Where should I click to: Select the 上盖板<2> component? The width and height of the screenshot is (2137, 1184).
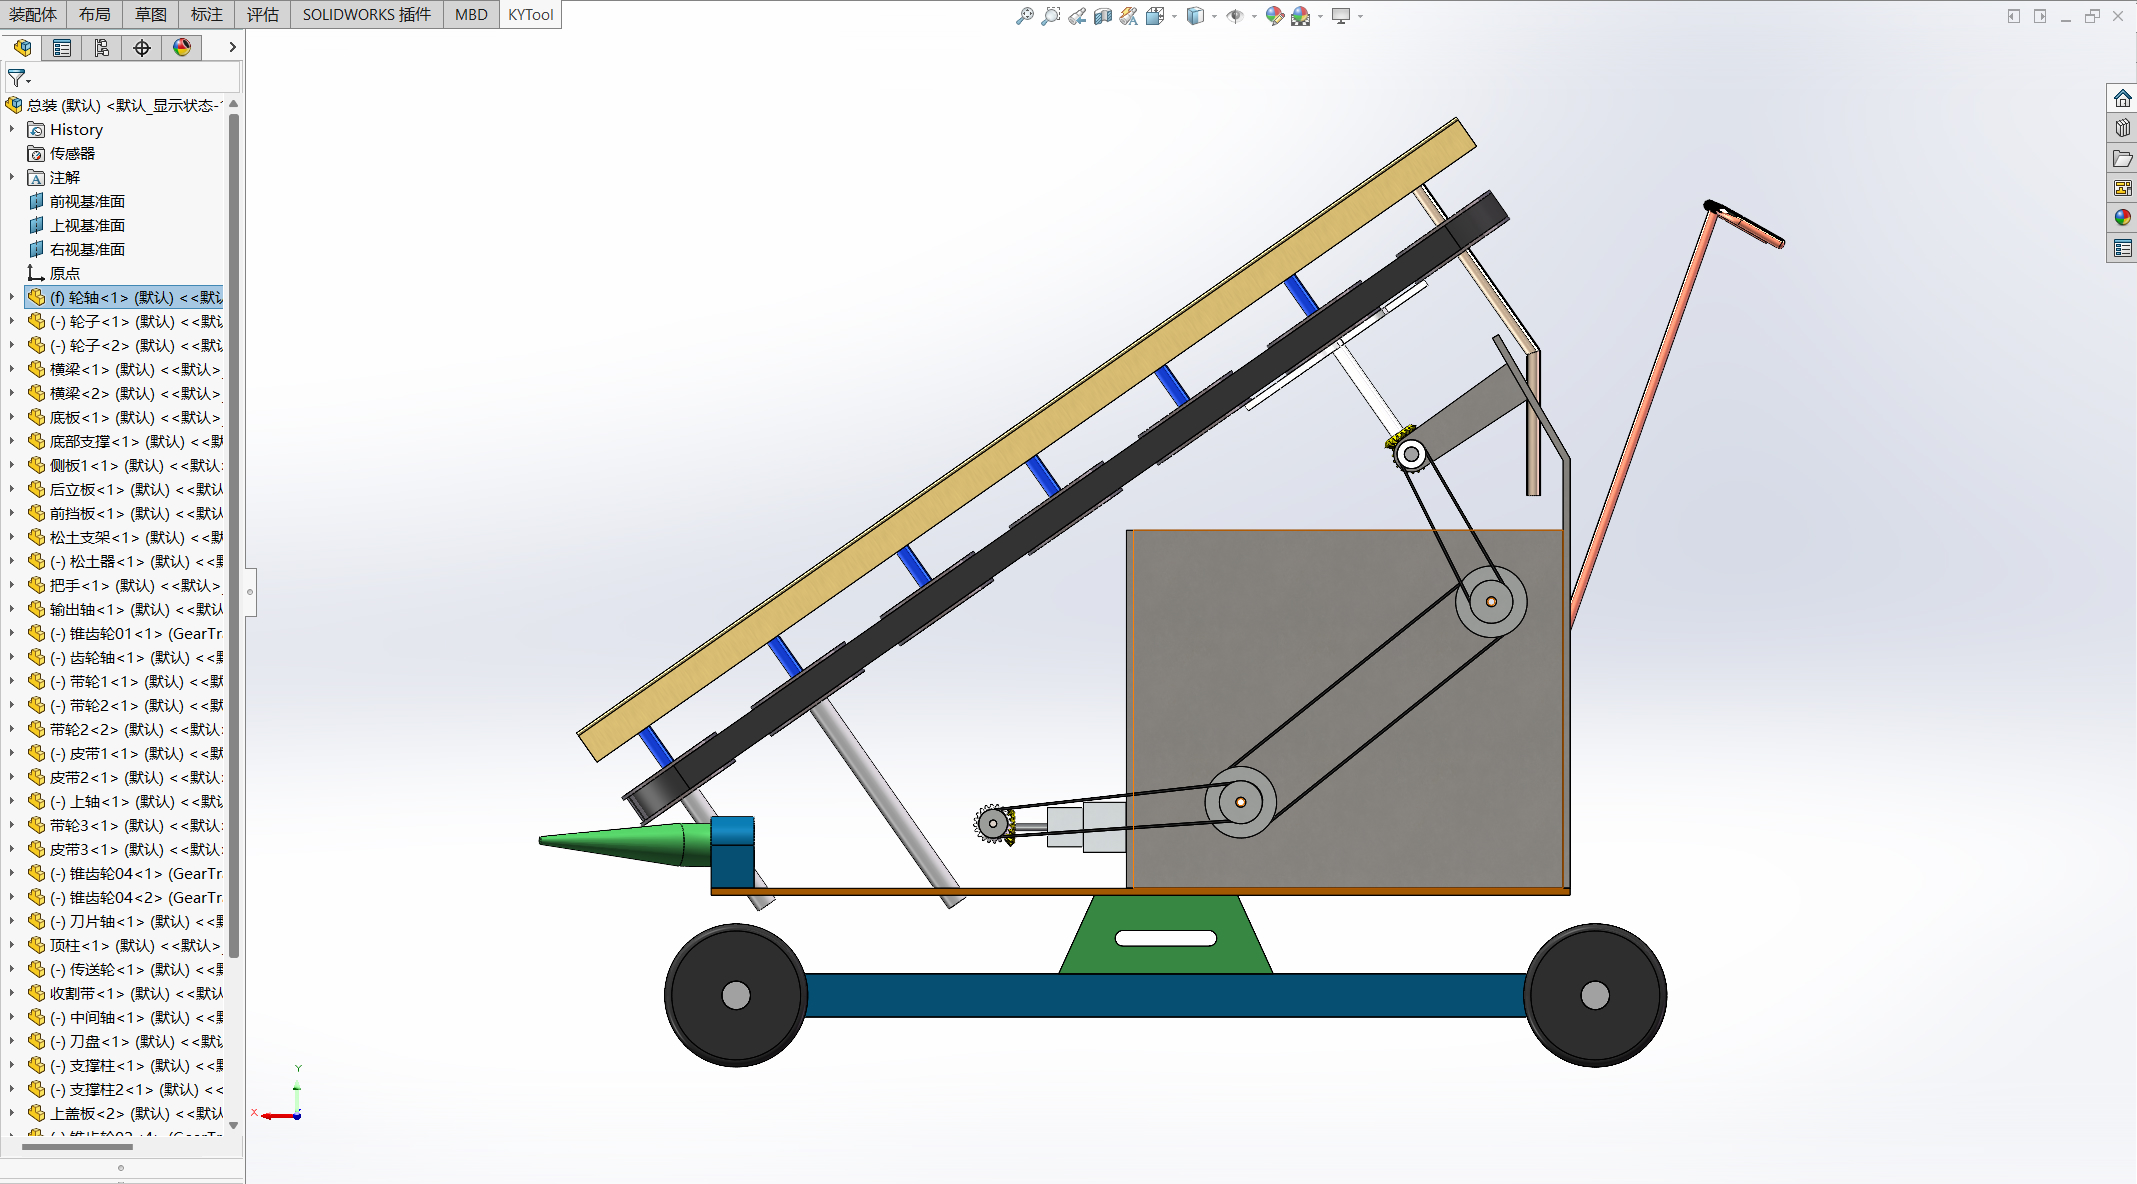[125, 1113]
